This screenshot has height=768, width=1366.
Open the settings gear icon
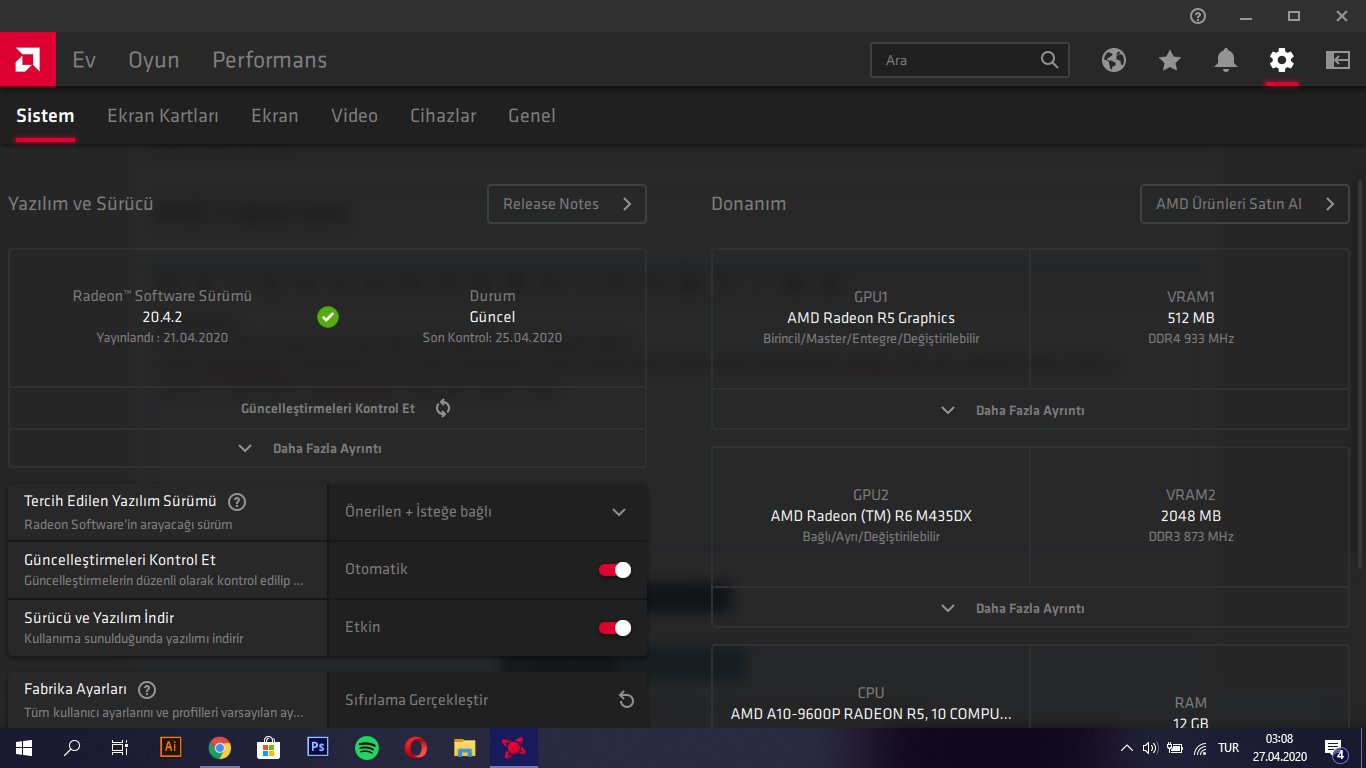pyautogui.click(x=1282, y=60)
